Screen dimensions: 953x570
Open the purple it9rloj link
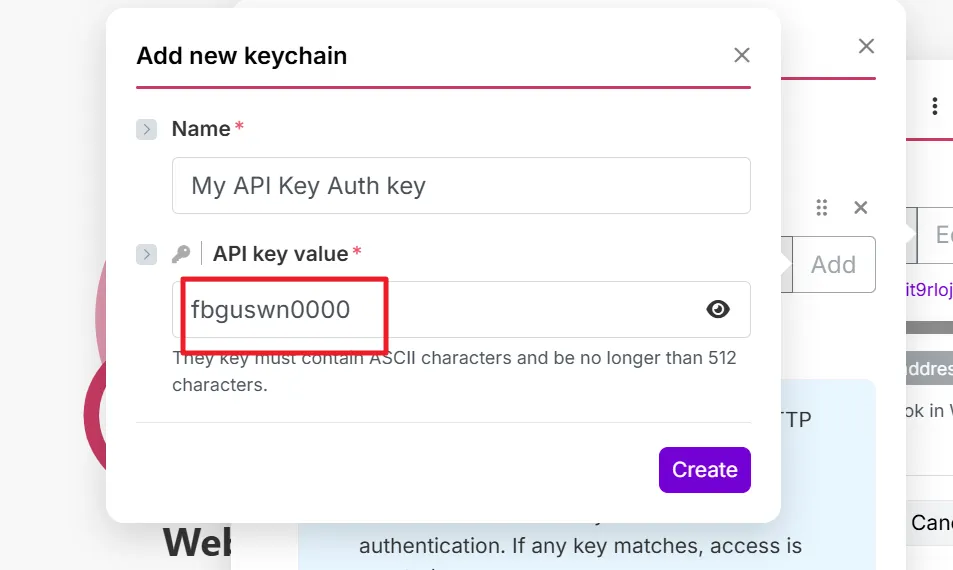pos(929,289)
